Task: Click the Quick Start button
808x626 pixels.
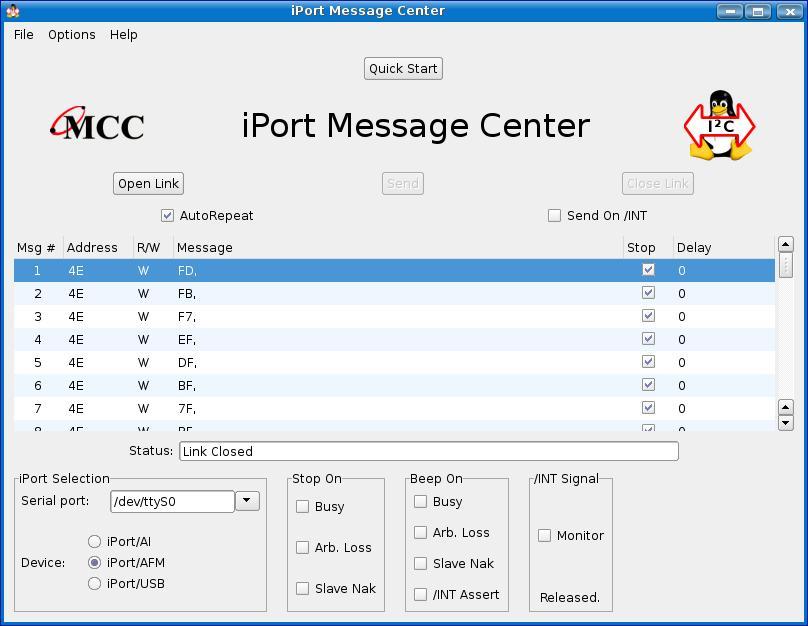Action: [403, 69]
